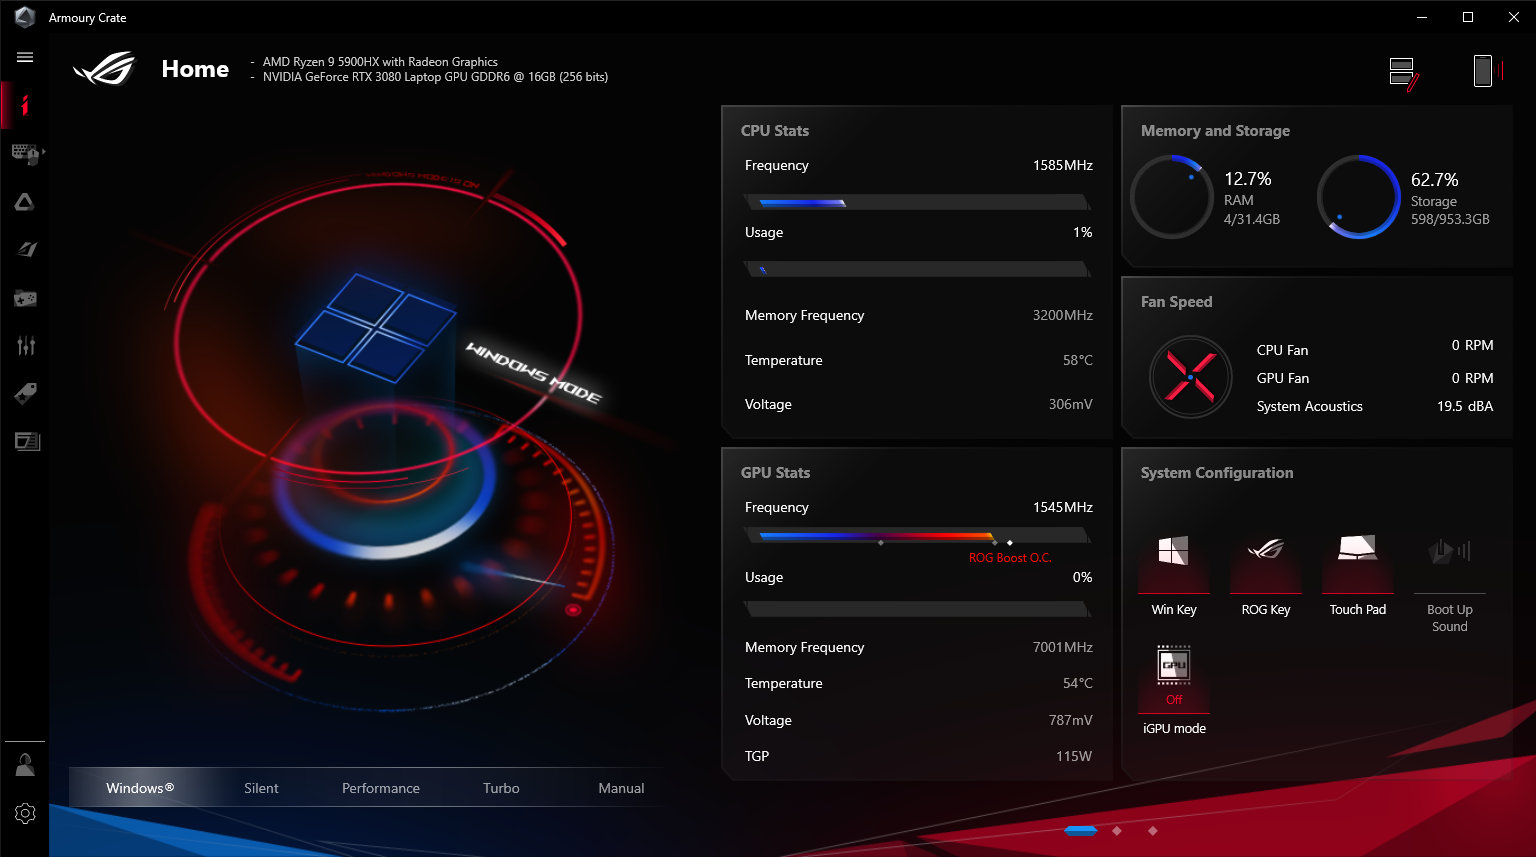The image size is (1536, 857).
Task: Open the Aura Sync triangle icon
Action: (x=25, y=202)
